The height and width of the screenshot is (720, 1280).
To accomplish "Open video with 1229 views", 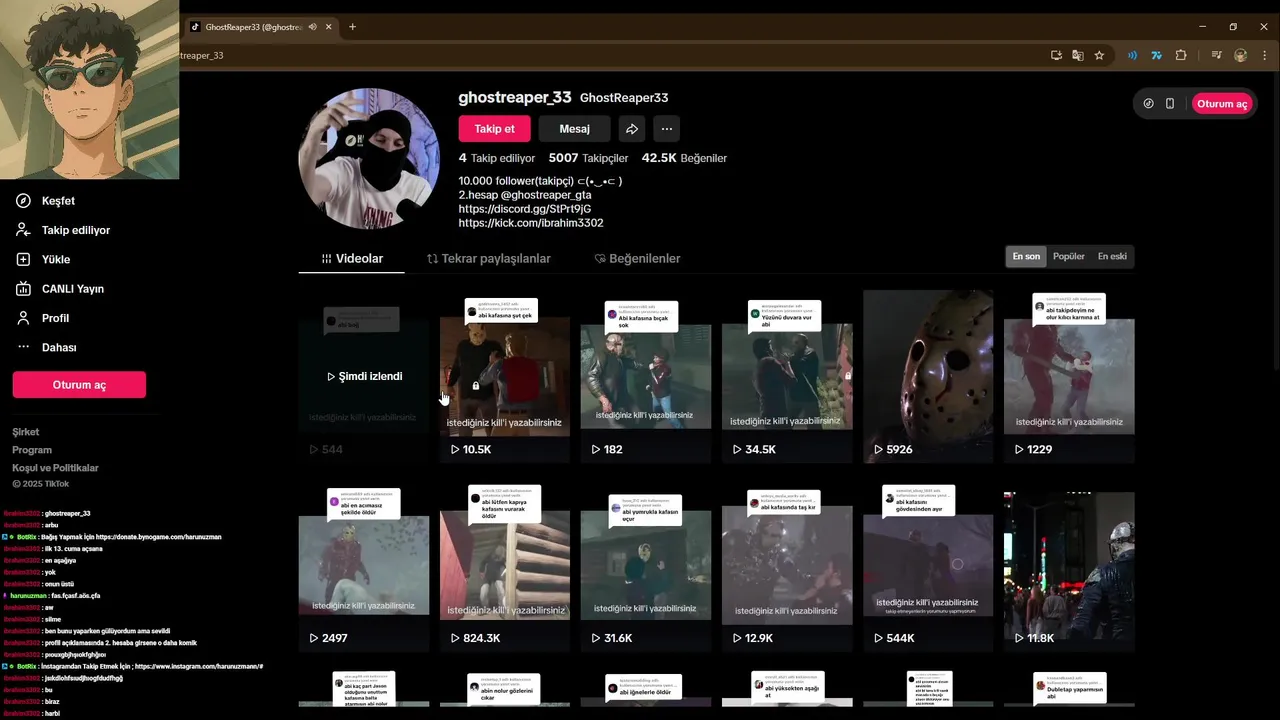I will [x=1069, y=376].
